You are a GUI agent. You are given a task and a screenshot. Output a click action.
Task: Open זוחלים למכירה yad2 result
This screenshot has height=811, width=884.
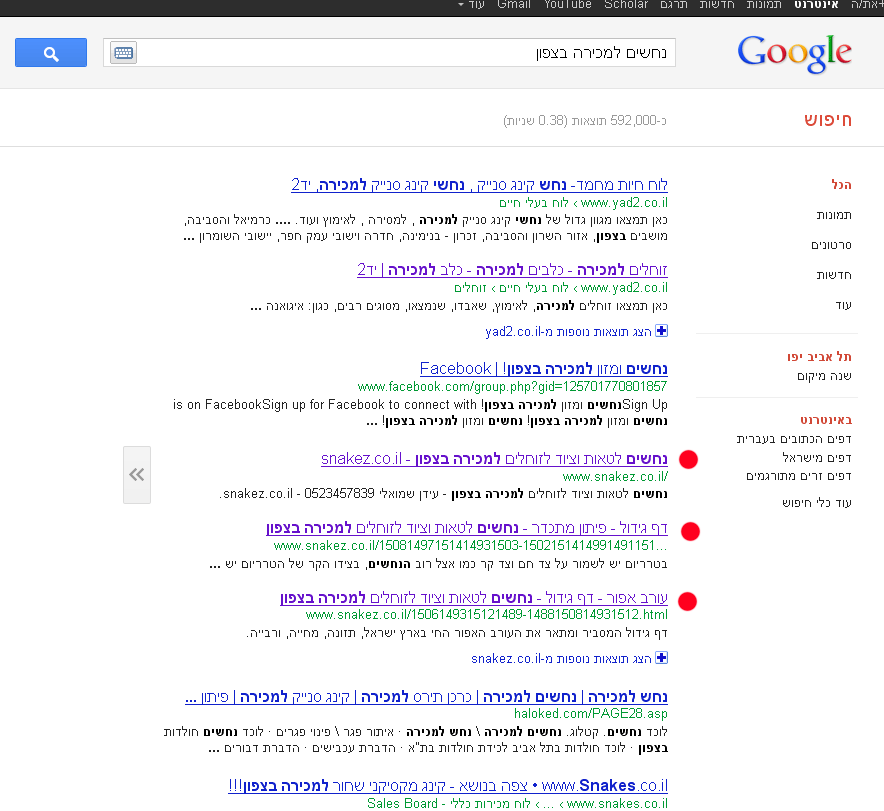(512, 270)
